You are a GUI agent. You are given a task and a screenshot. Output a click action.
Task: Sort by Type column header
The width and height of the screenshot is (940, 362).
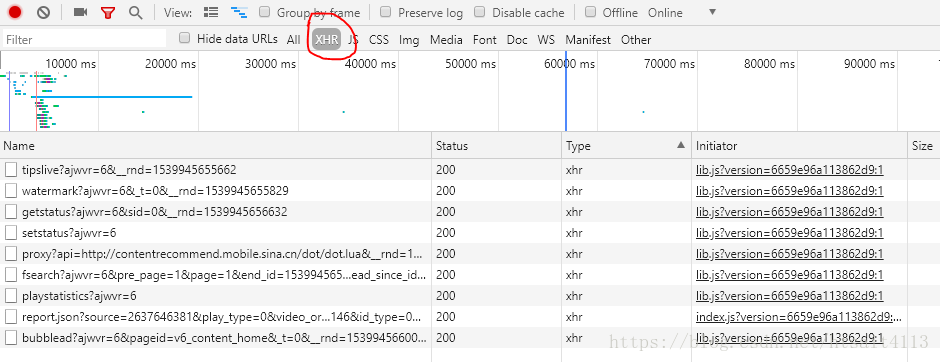626,146
